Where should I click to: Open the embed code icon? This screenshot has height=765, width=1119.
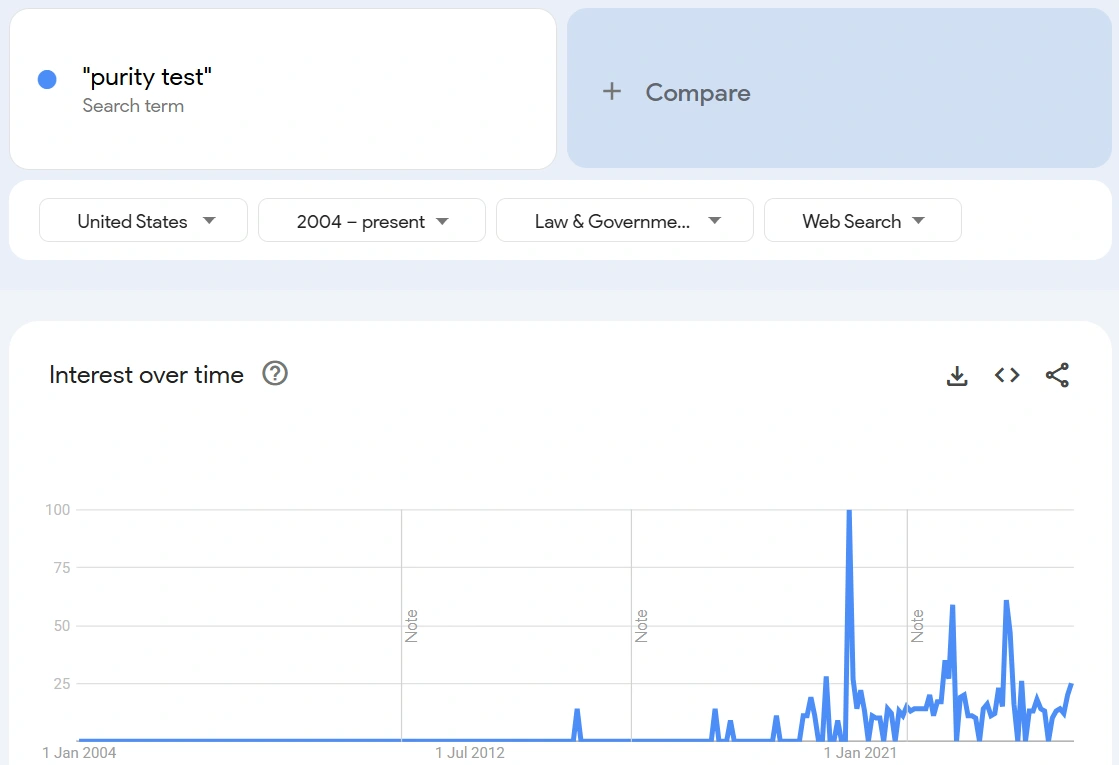click(1007, 375)
